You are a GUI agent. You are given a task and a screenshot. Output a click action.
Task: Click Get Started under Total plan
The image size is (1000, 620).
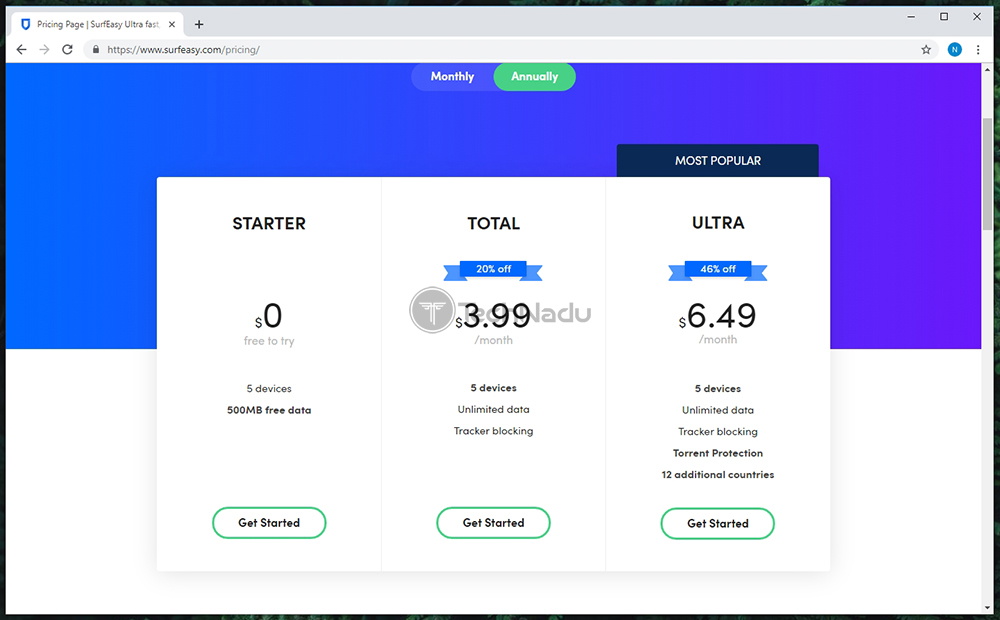(x=494, y=523)
